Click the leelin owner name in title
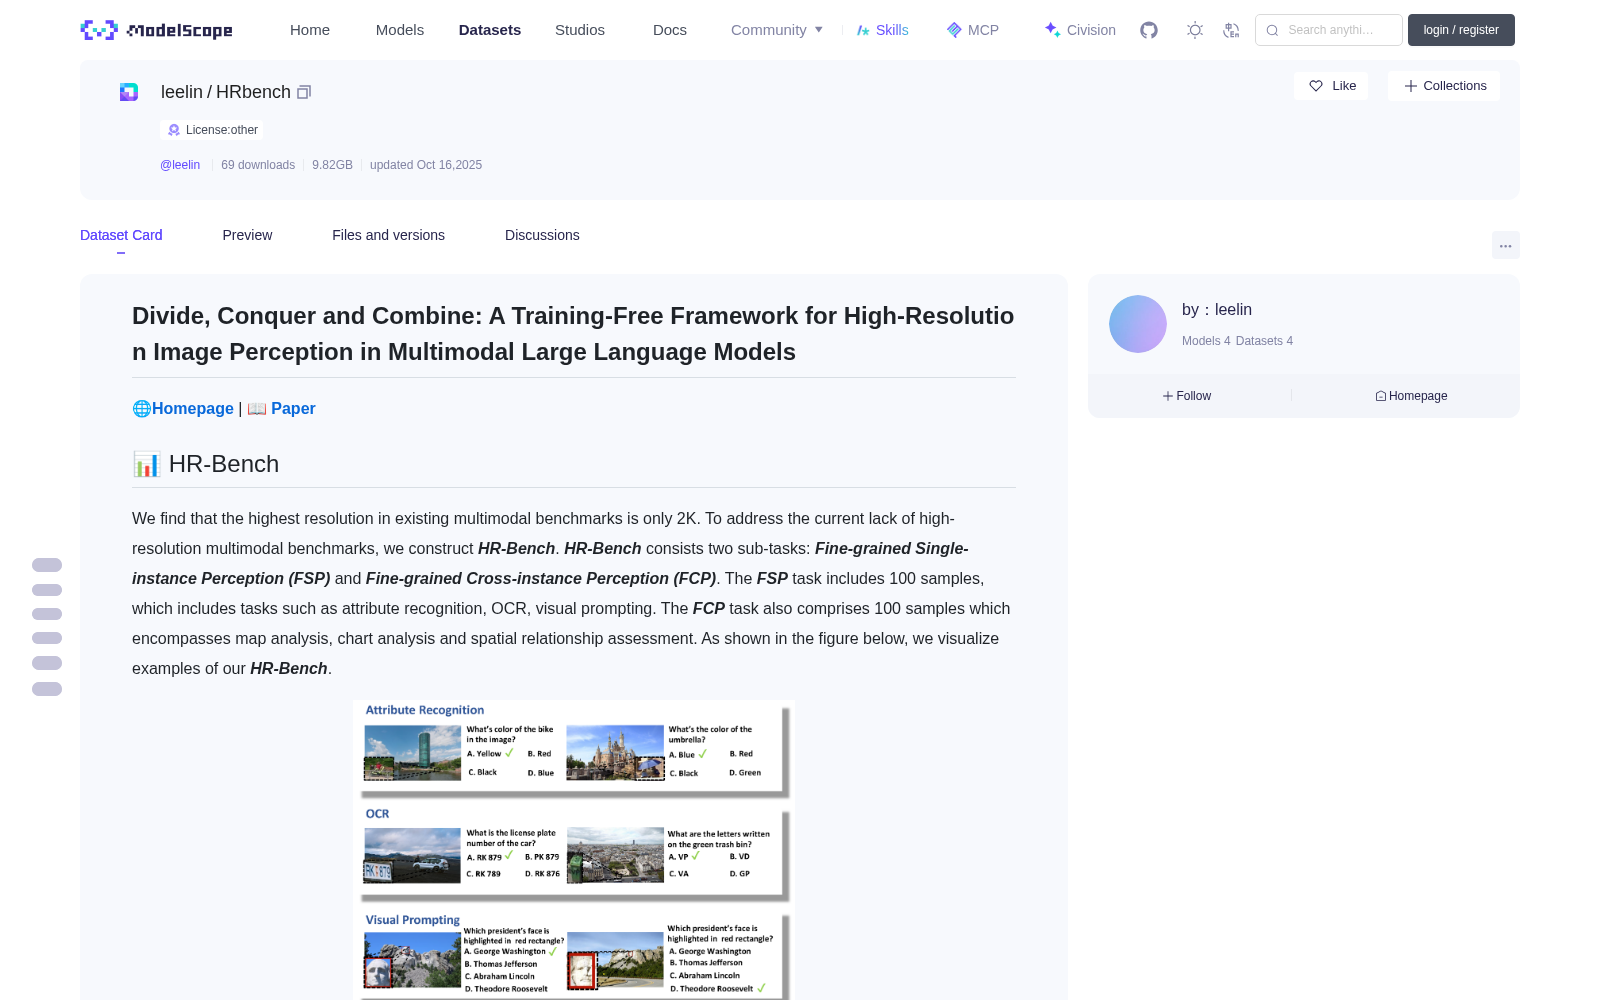Screen dimensions: 1600x1000 (x=182, y=92)
